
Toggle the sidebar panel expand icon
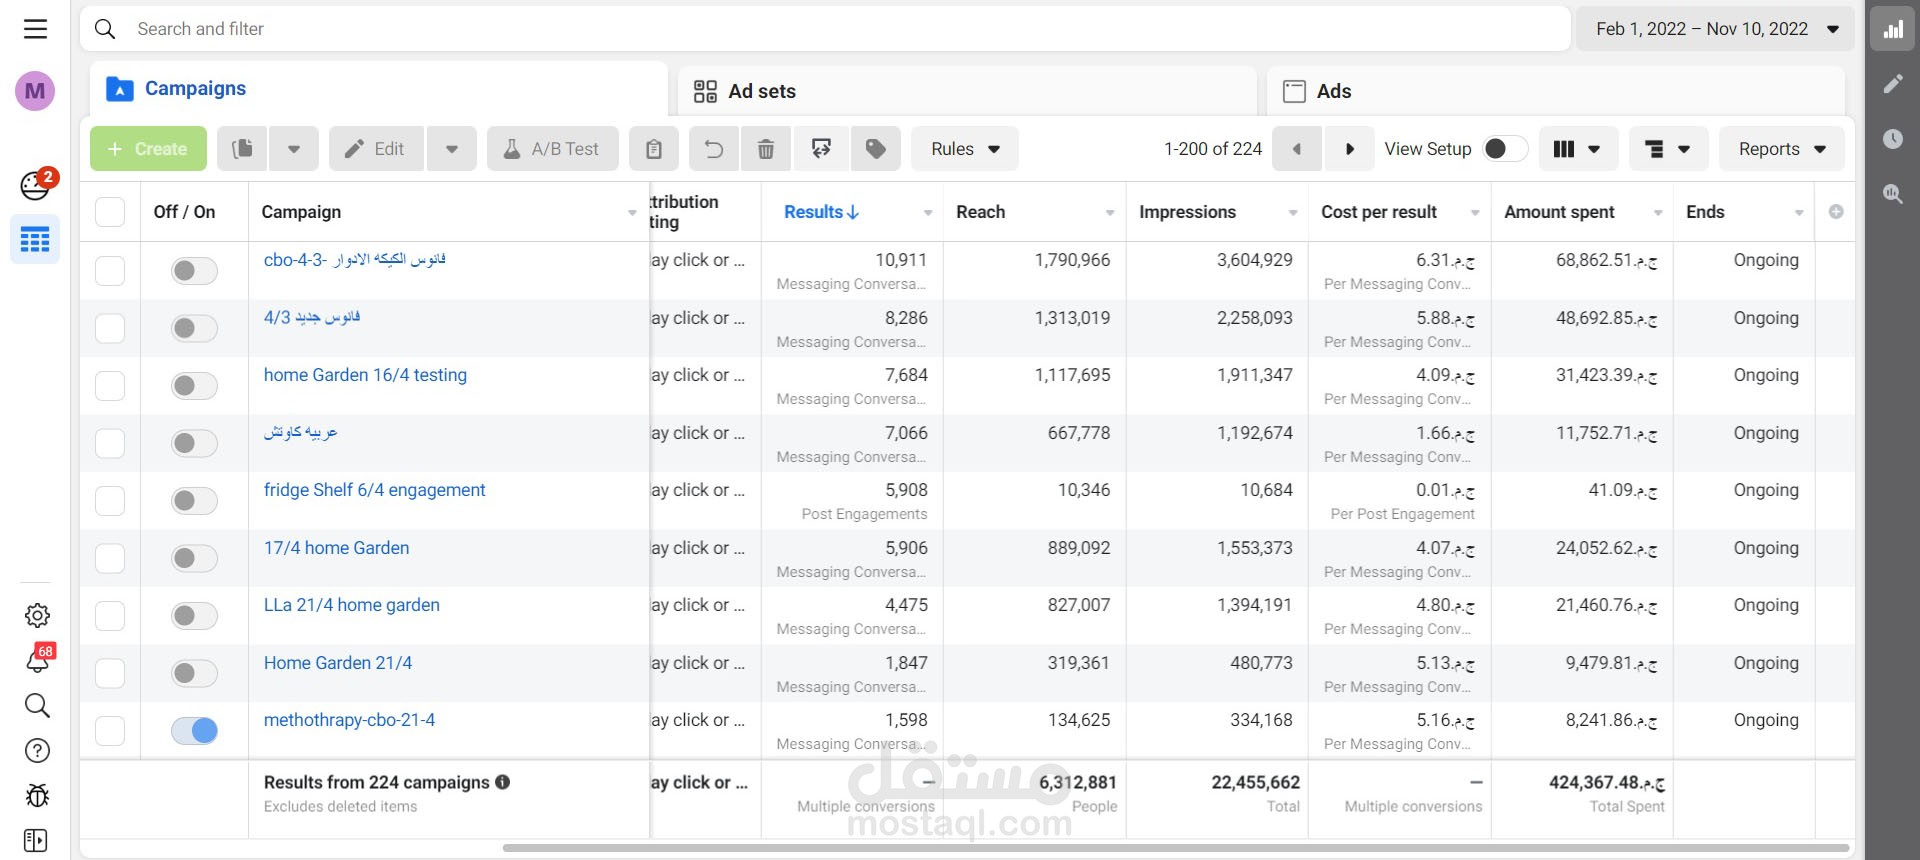click(35, 840)
